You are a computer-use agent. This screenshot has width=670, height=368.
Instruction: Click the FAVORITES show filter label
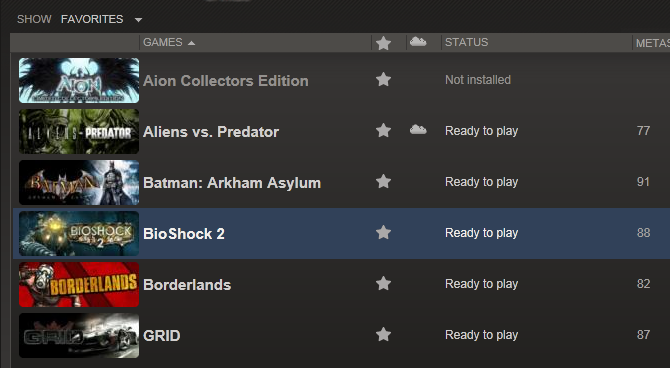[x=92, y=19]
